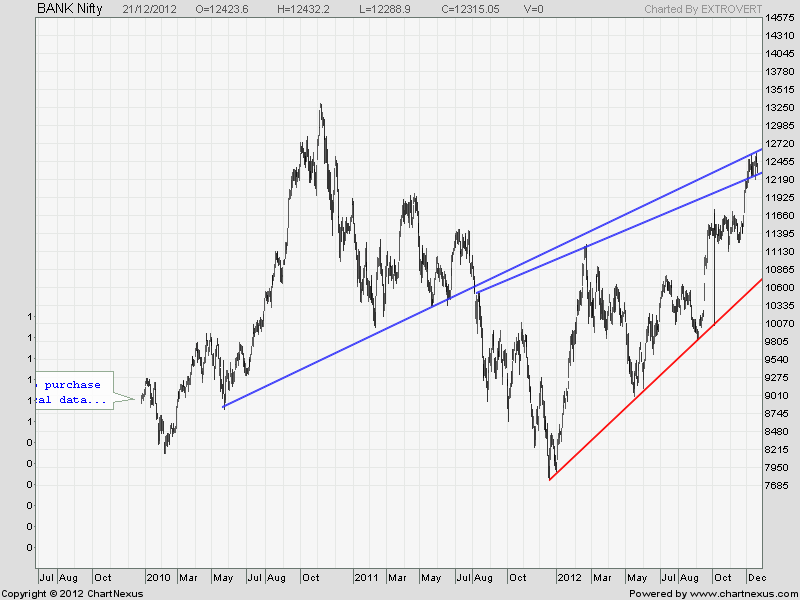Select the 2012 year marker on time axis
The image size is (800, 600).
pyautogui.click(x=570, y=578)
